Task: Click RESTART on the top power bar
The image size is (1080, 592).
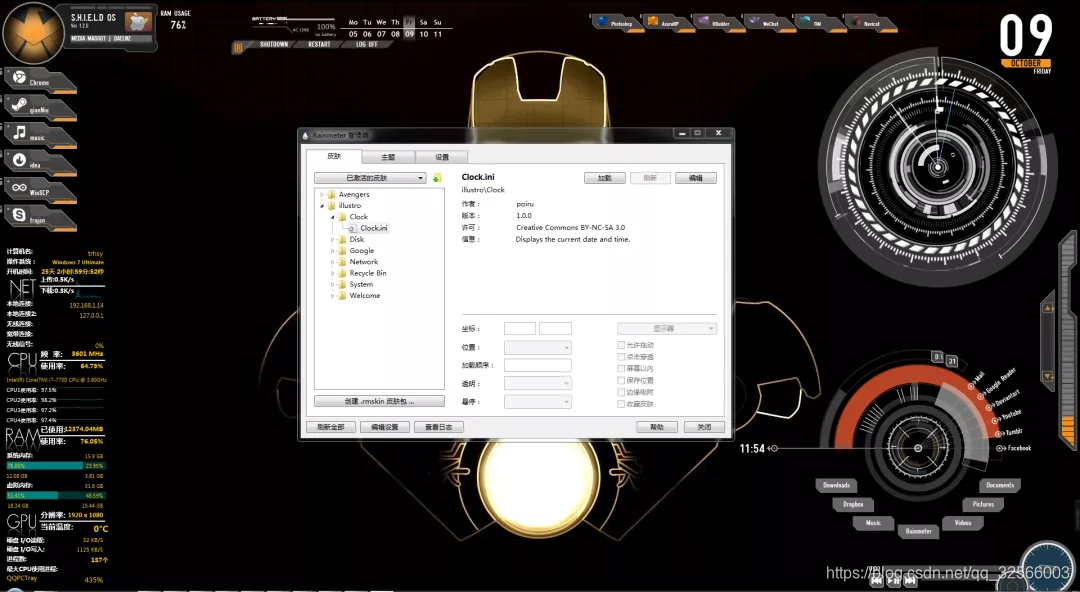Action: tap(319, 44)
